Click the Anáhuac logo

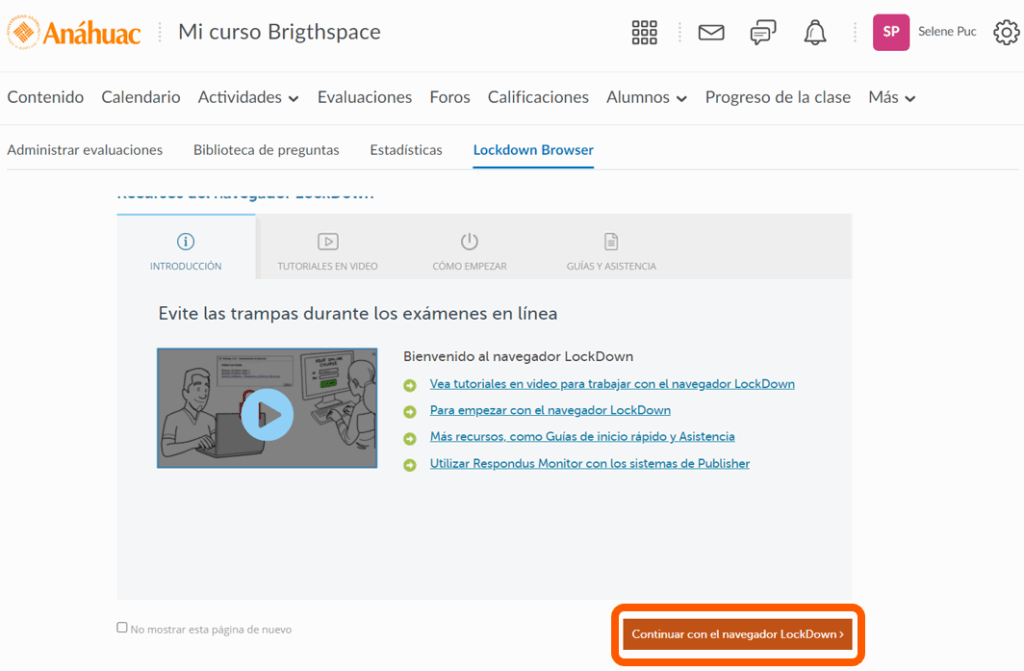75,32
